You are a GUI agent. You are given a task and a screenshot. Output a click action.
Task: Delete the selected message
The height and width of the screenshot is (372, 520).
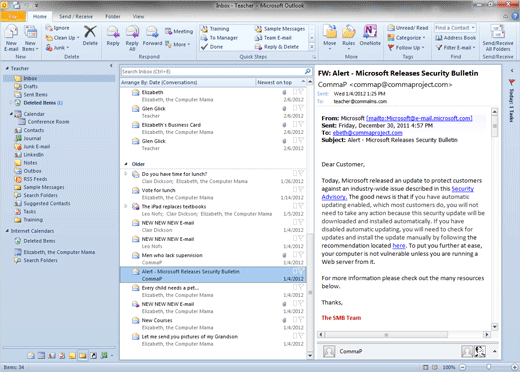click(90, 36)
